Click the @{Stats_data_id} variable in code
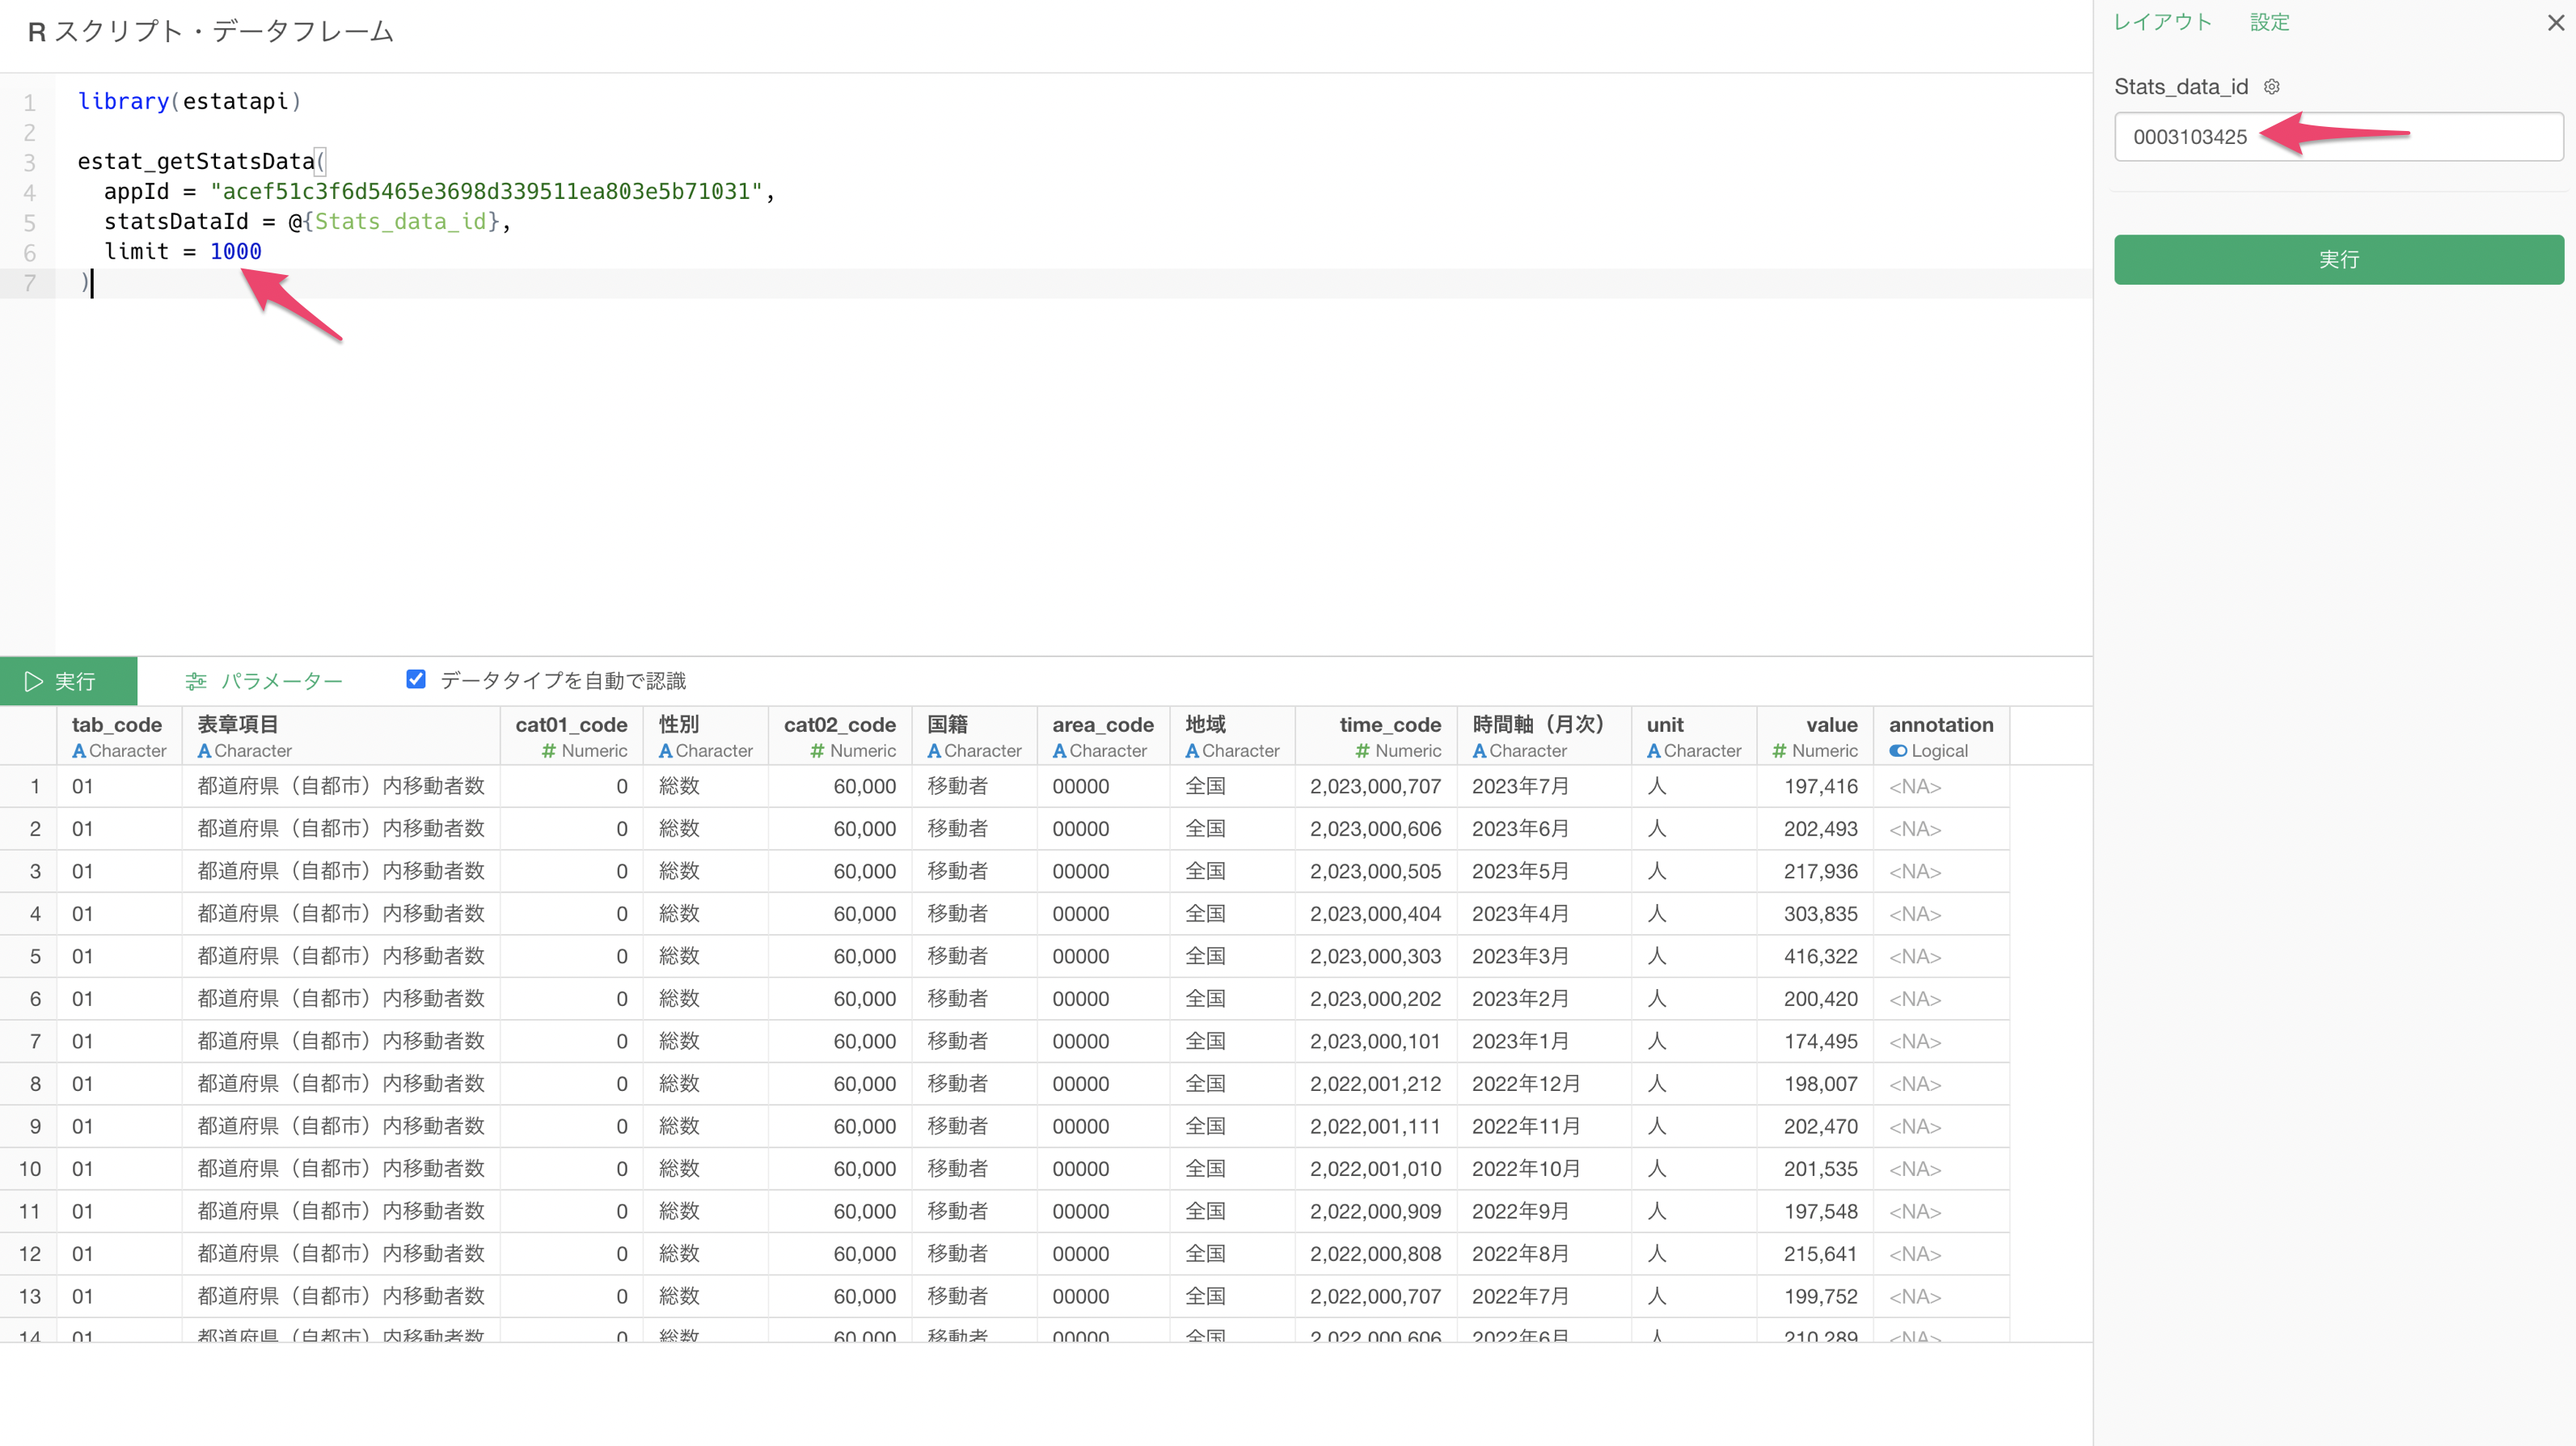Viewport: 2576px width, 1446px height. tap(394, 221)
